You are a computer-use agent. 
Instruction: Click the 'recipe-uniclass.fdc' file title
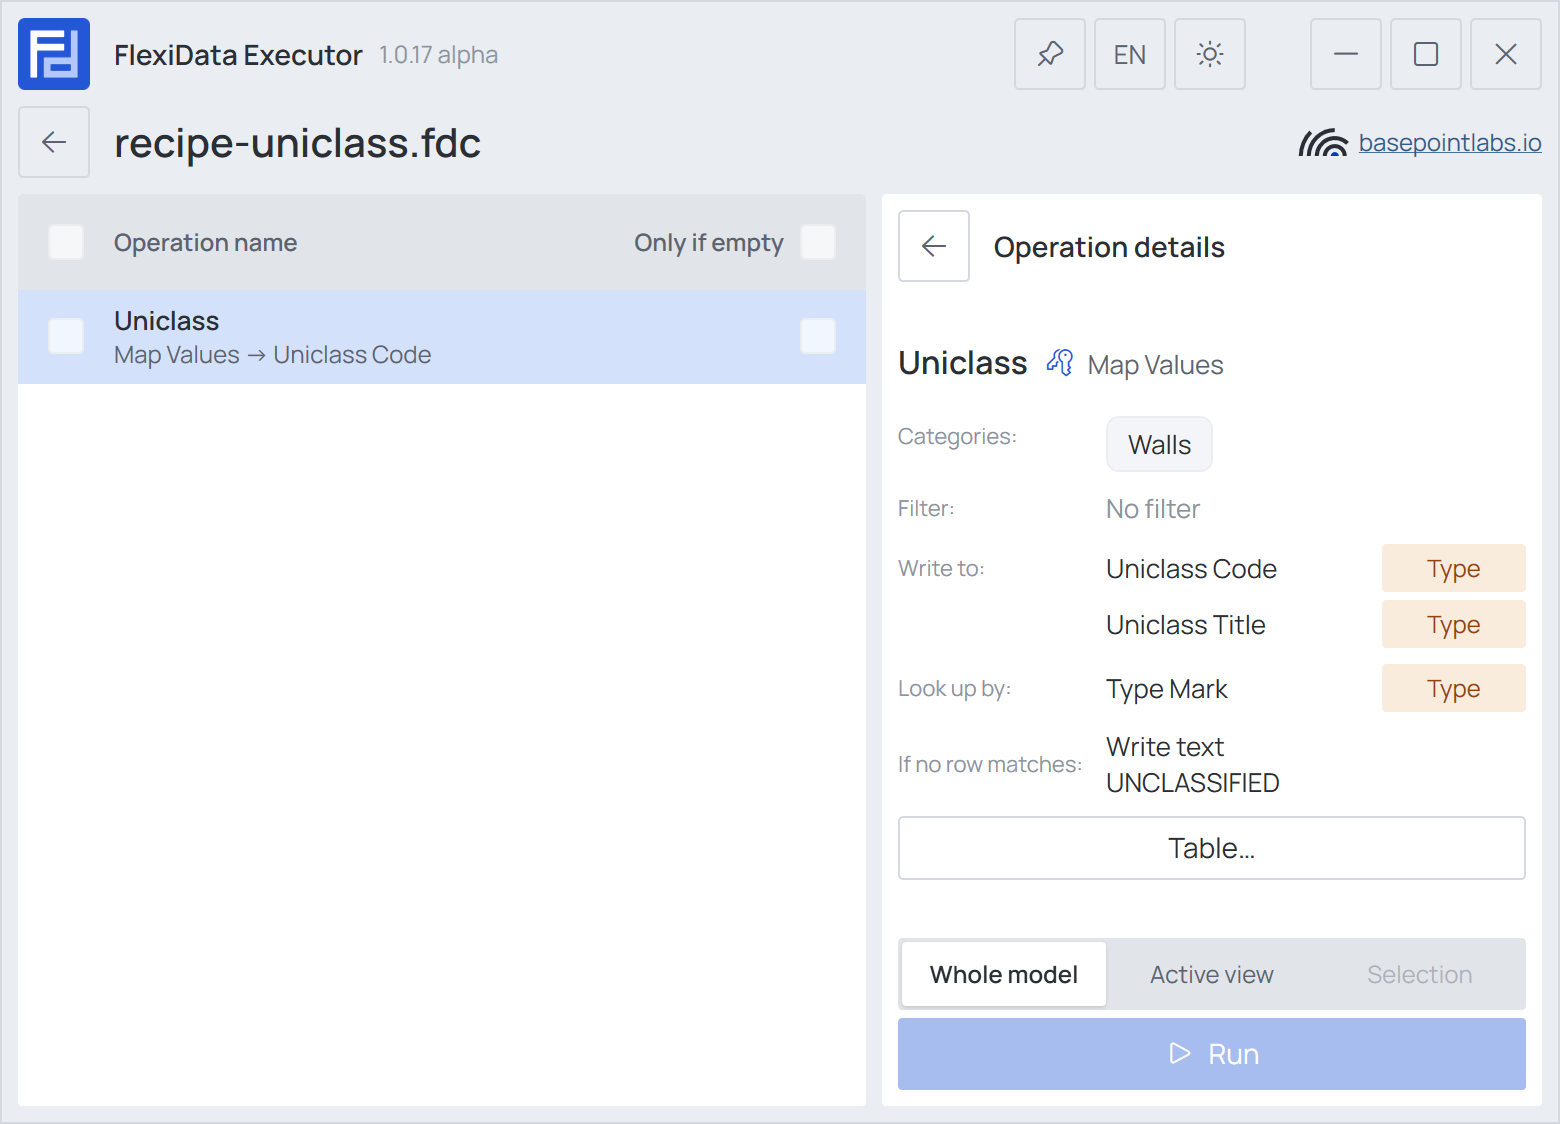297,143
